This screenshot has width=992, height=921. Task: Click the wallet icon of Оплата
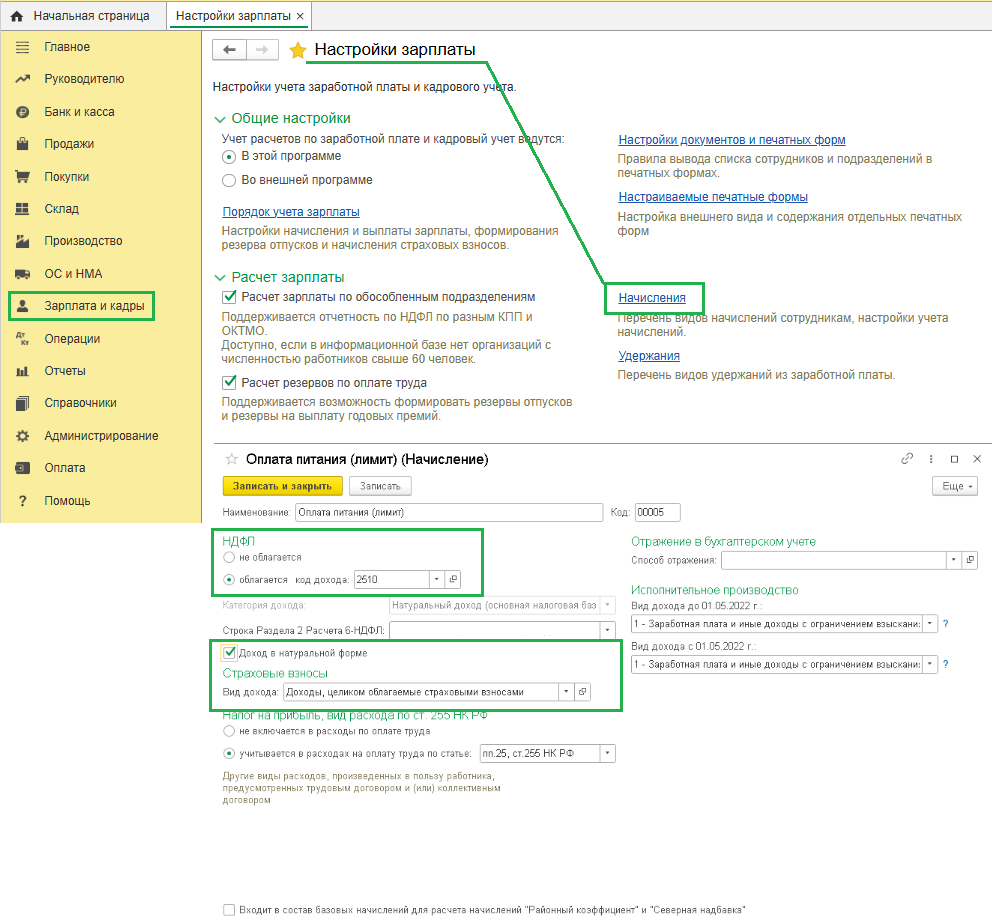pyautogui.click(x=22, y=468)
